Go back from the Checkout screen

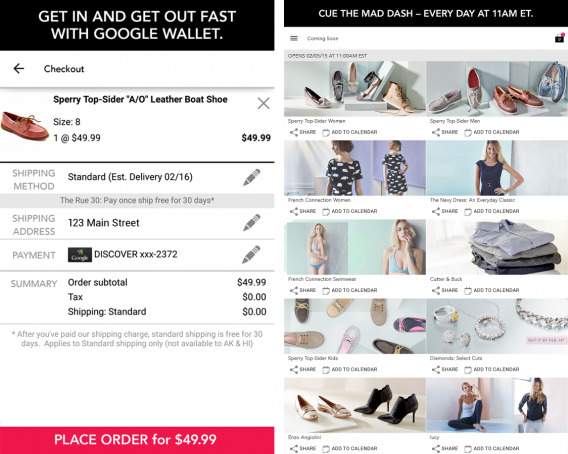19,68
